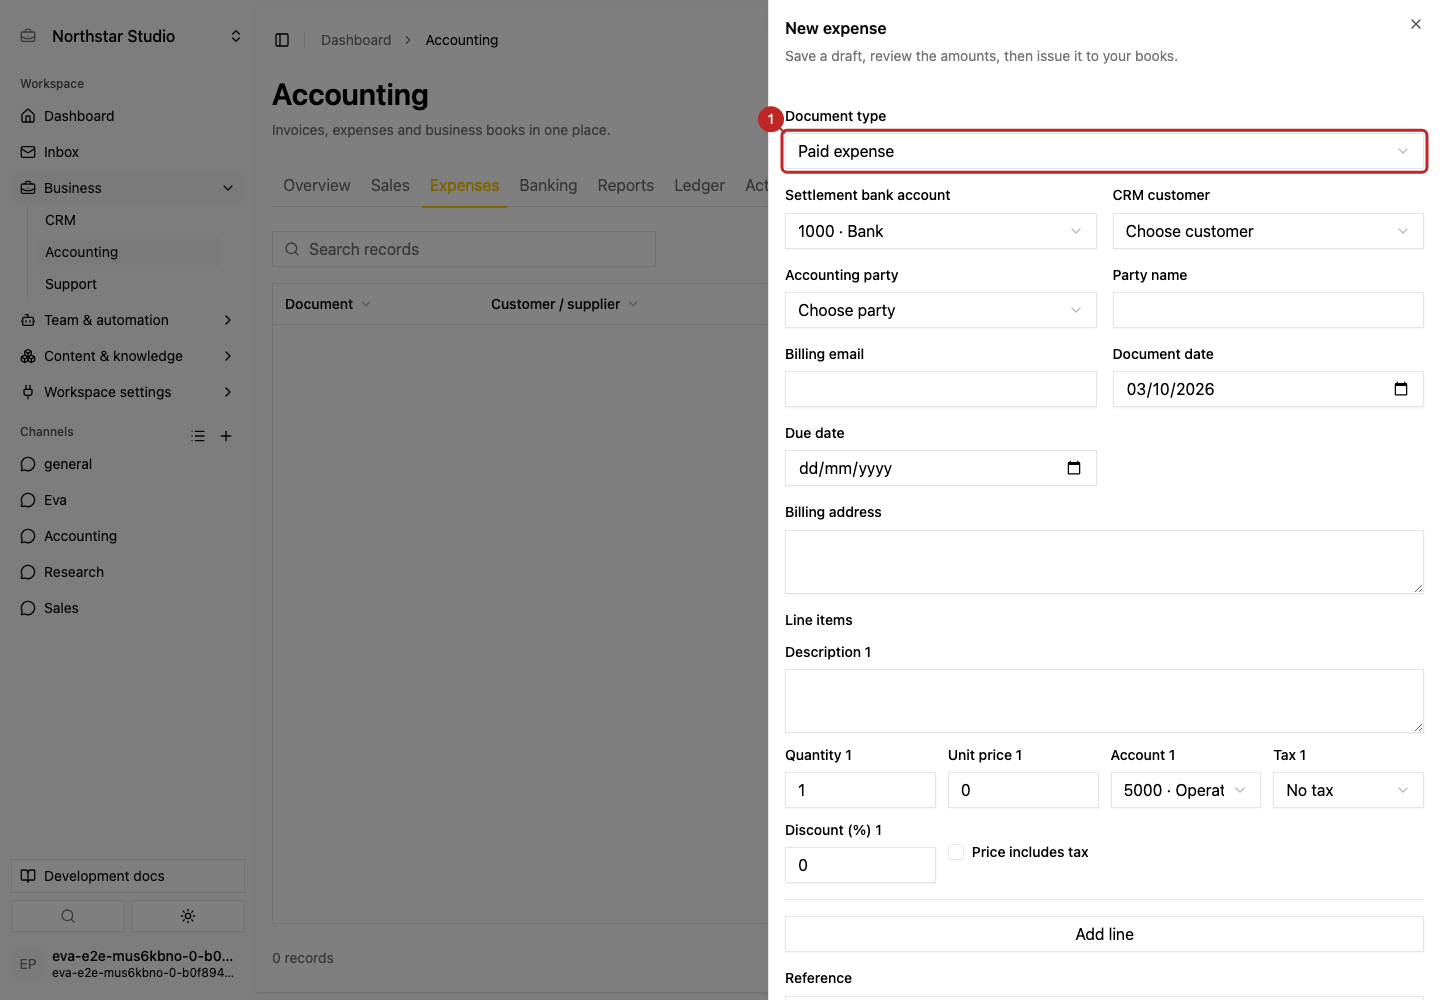Open the Due date calendar picker
The height and width of the screenshot is (1000, 1440).
1074,468
